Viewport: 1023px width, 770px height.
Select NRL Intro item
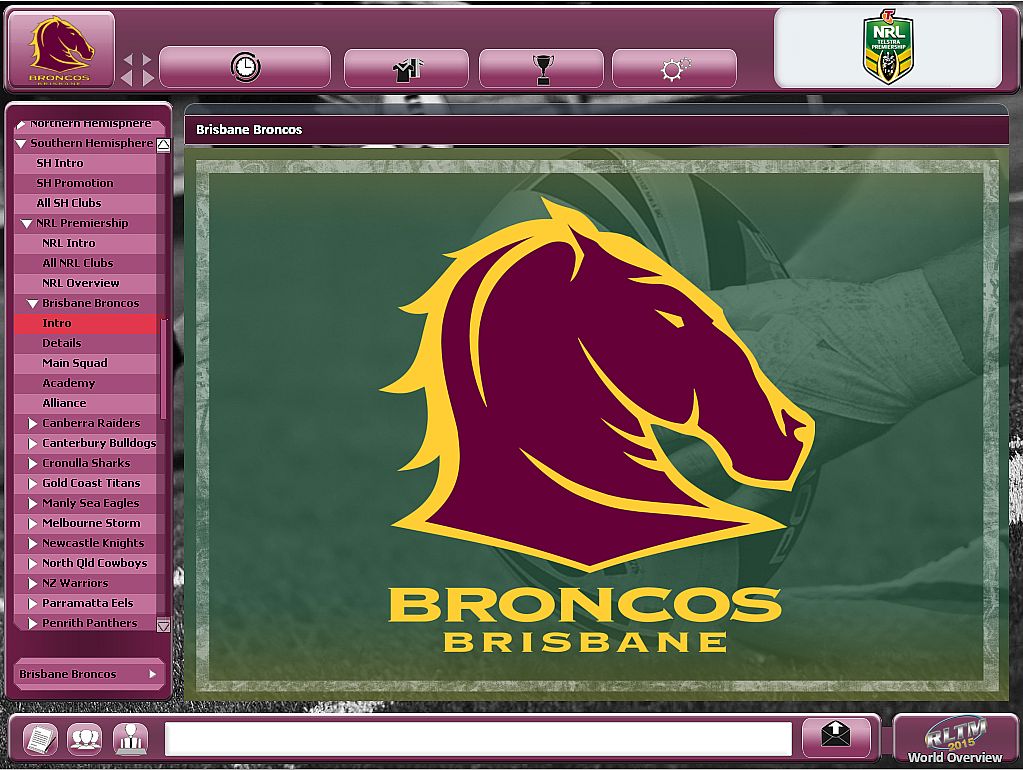(85, 243)
